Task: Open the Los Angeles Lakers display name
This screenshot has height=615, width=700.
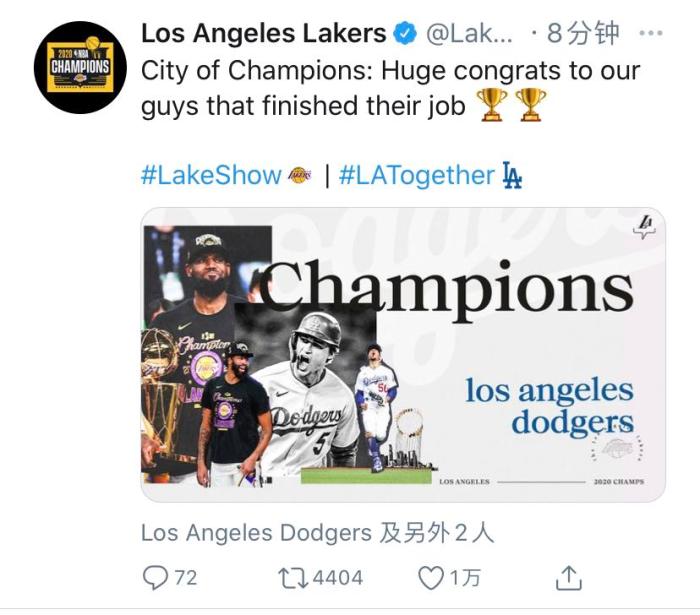Action: coord(263,34)
